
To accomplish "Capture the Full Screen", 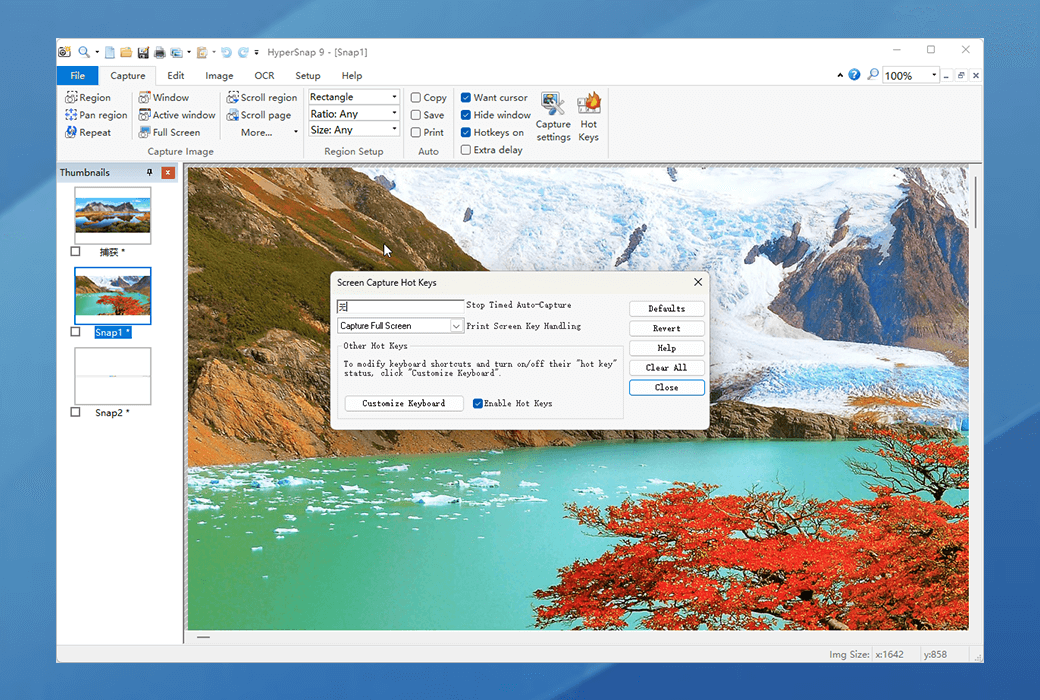I will pyautogui.click(x=169, y=132).
